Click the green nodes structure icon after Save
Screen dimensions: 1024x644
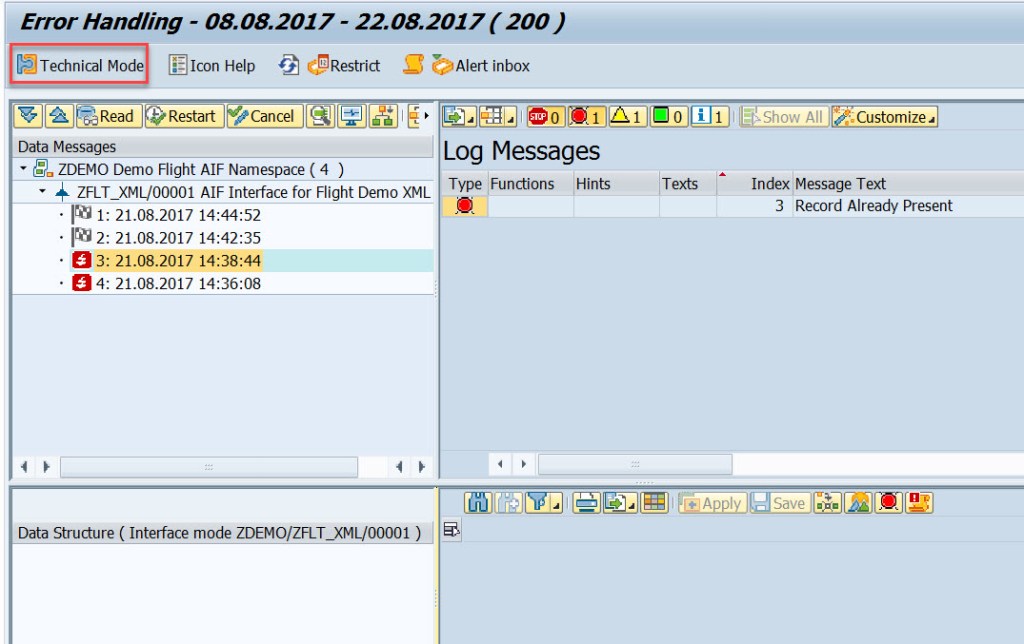pyautogui.click(x=827, y=502)
